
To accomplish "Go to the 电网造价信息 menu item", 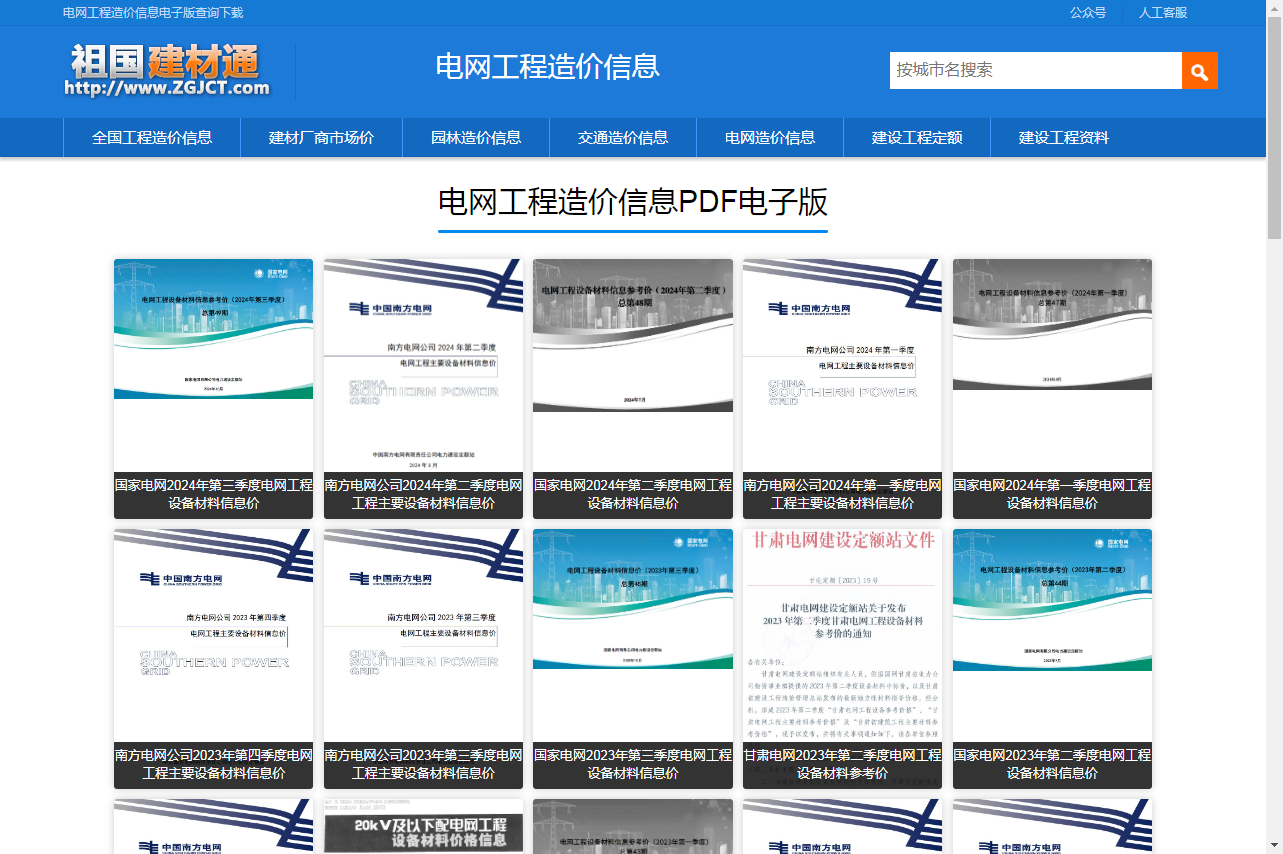I will [770, 138].
